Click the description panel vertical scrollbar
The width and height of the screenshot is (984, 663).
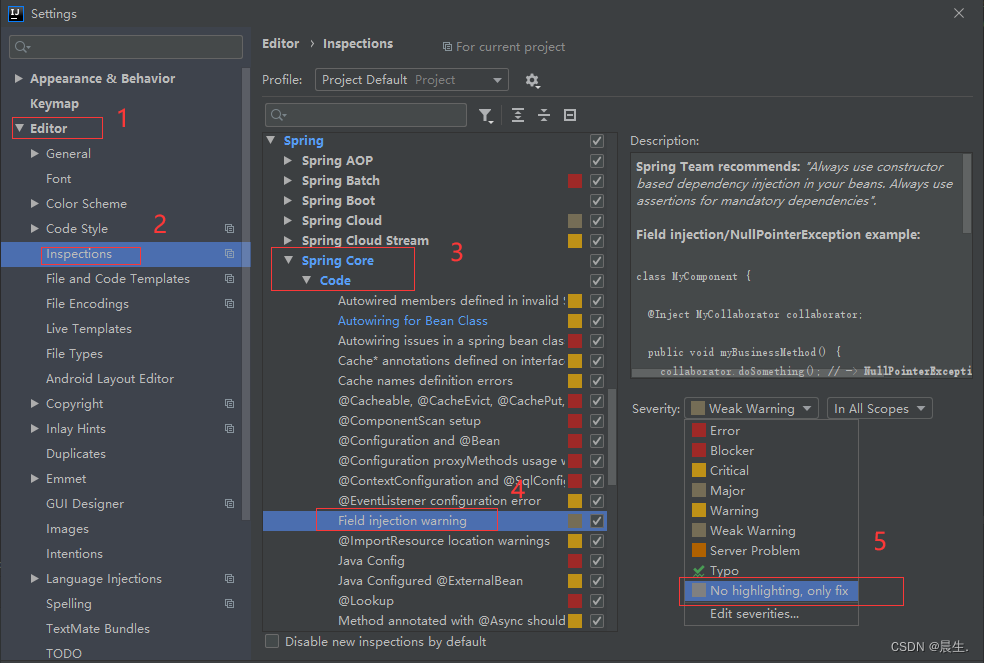967,195
